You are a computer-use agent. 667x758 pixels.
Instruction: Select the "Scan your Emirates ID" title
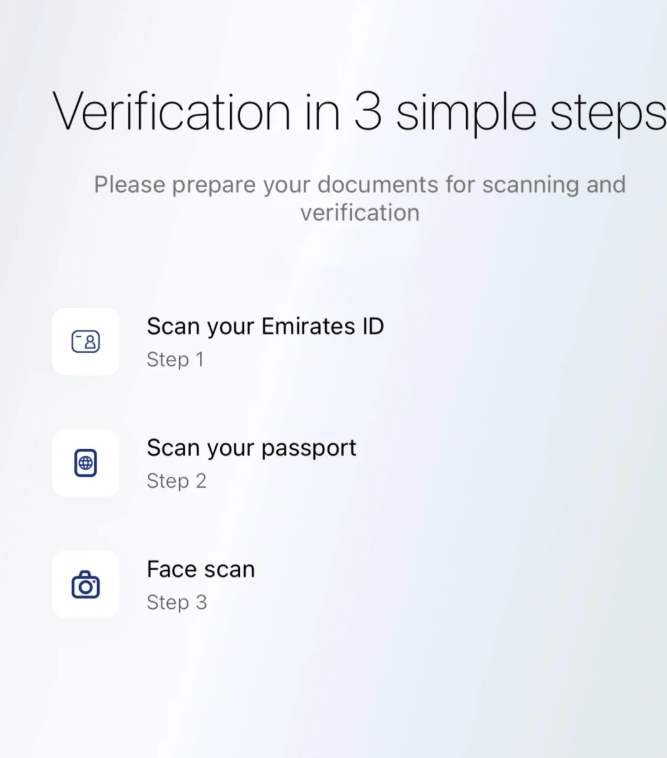coord(265,326)
